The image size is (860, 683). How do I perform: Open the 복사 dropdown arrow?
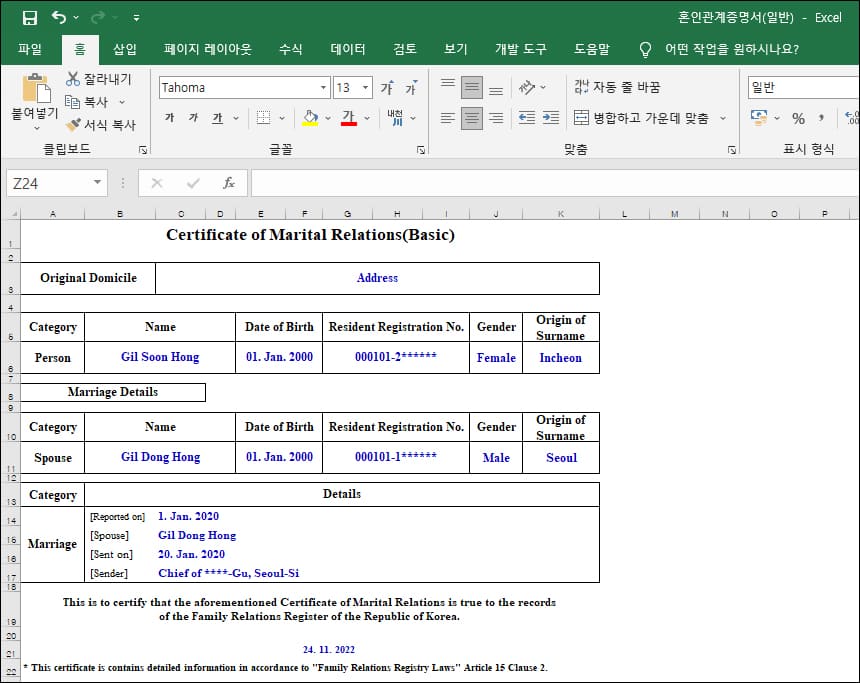pyautogui.click(x=122, y=102)
